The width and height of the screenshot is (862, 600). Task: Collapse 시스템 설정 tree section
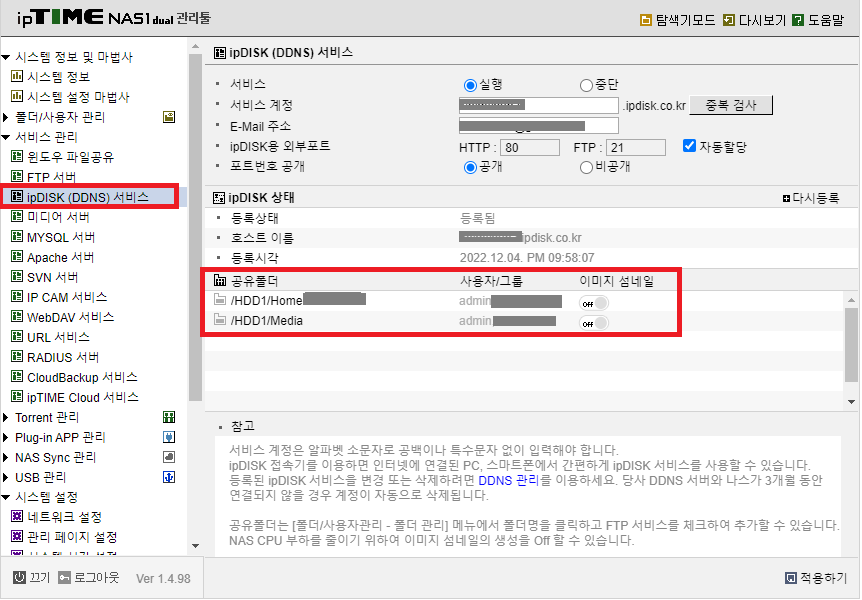click(6, 497)
